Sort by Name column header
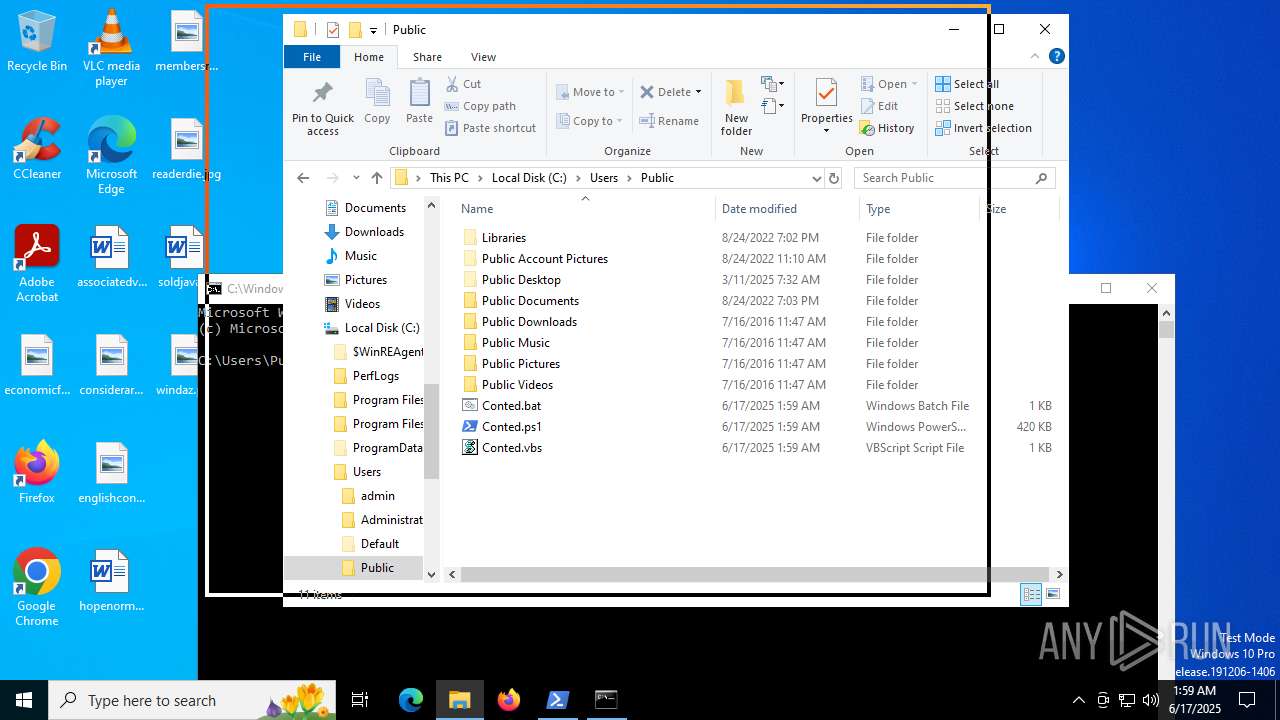The width and height of the screenshot is (1280, 720). click(x=585, y=209)
